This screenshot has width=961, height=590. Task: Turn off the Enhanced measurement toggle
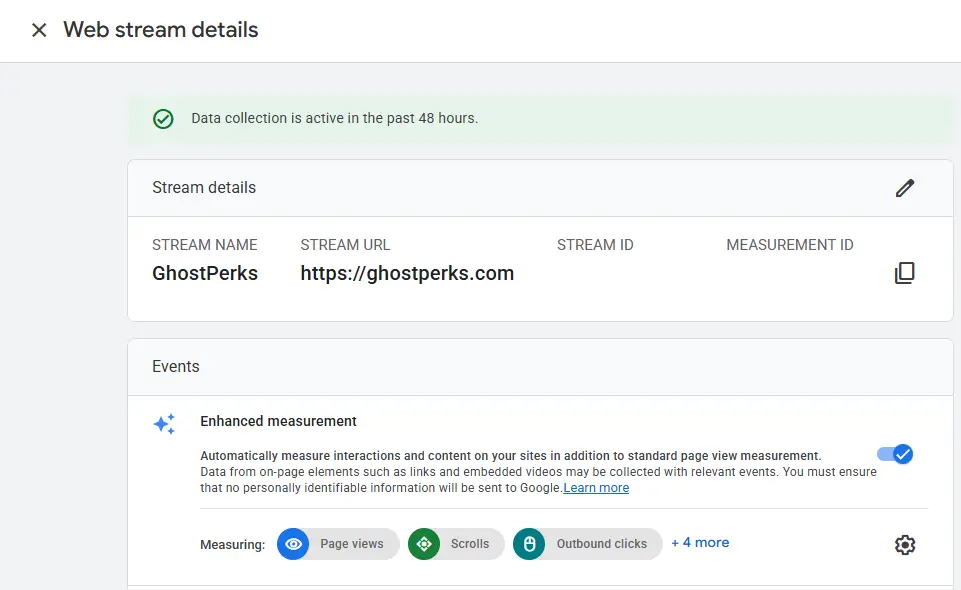[895, 454]
